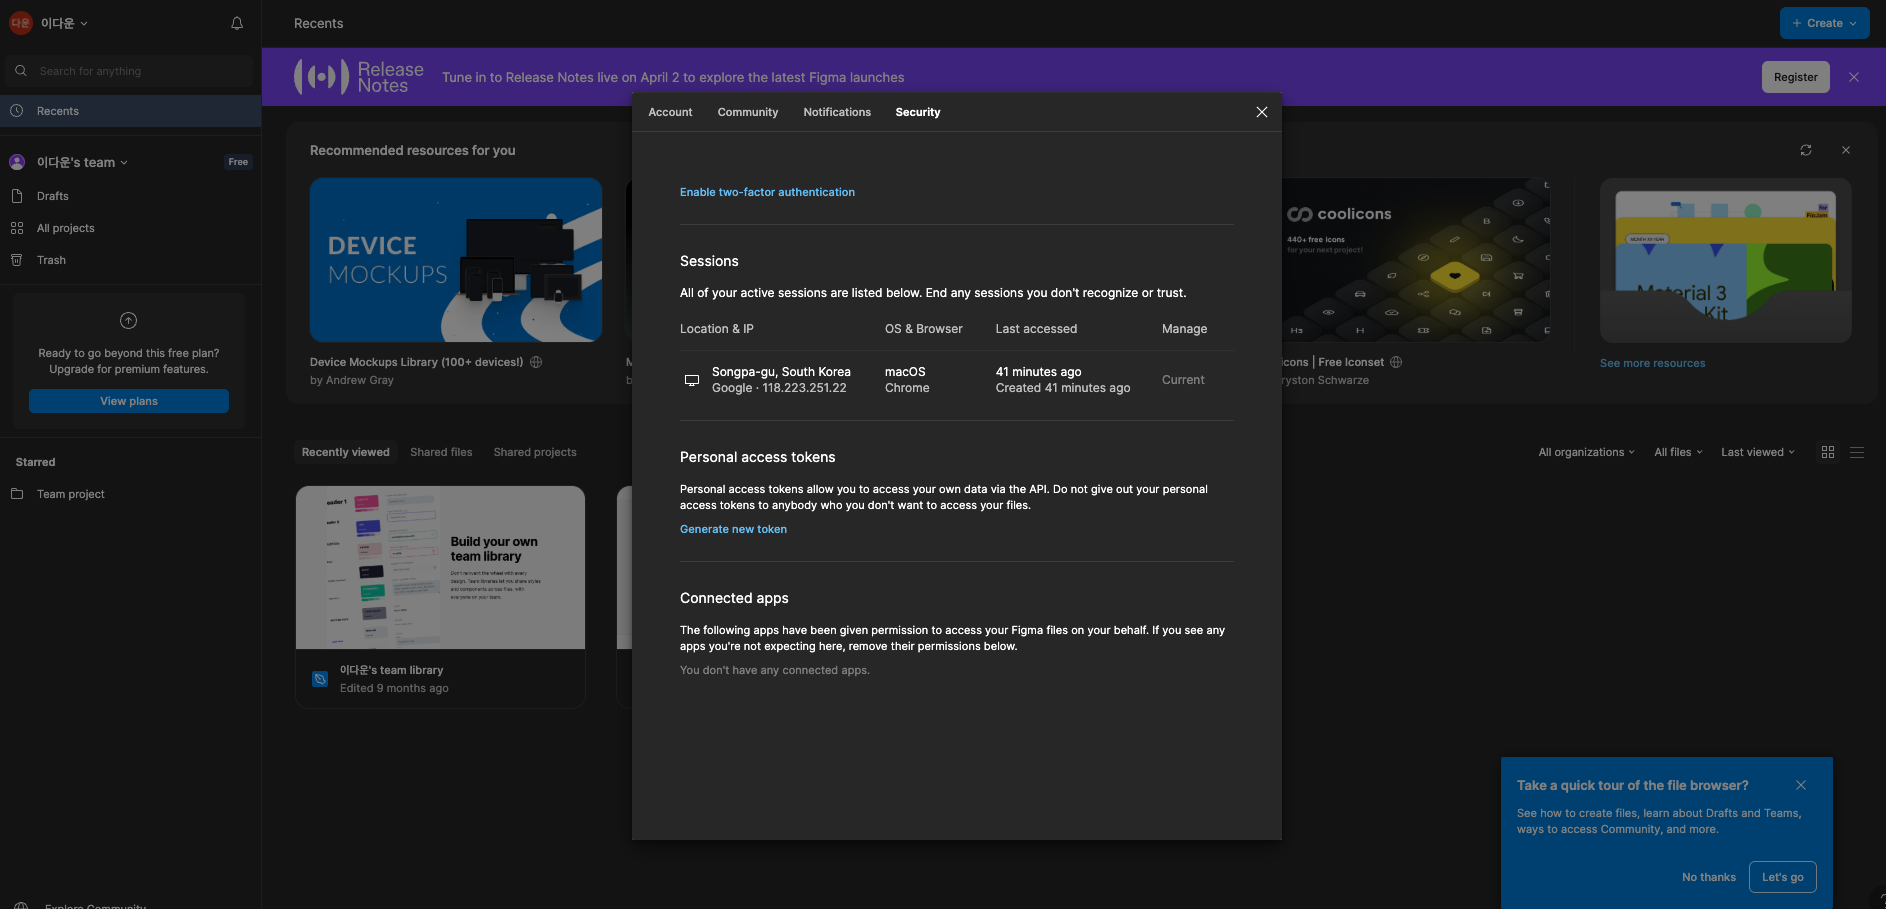This screenshot has width=1886, height=909.
Task: Refresh recommended resources
Action: click(1806, 150)
